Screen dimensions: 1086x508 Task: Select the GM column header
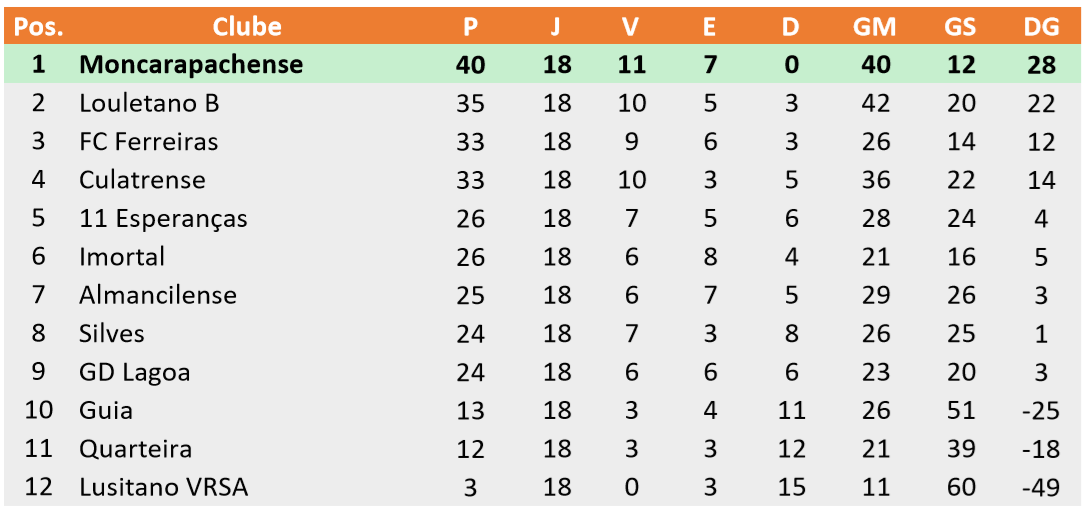click(875, 27)
